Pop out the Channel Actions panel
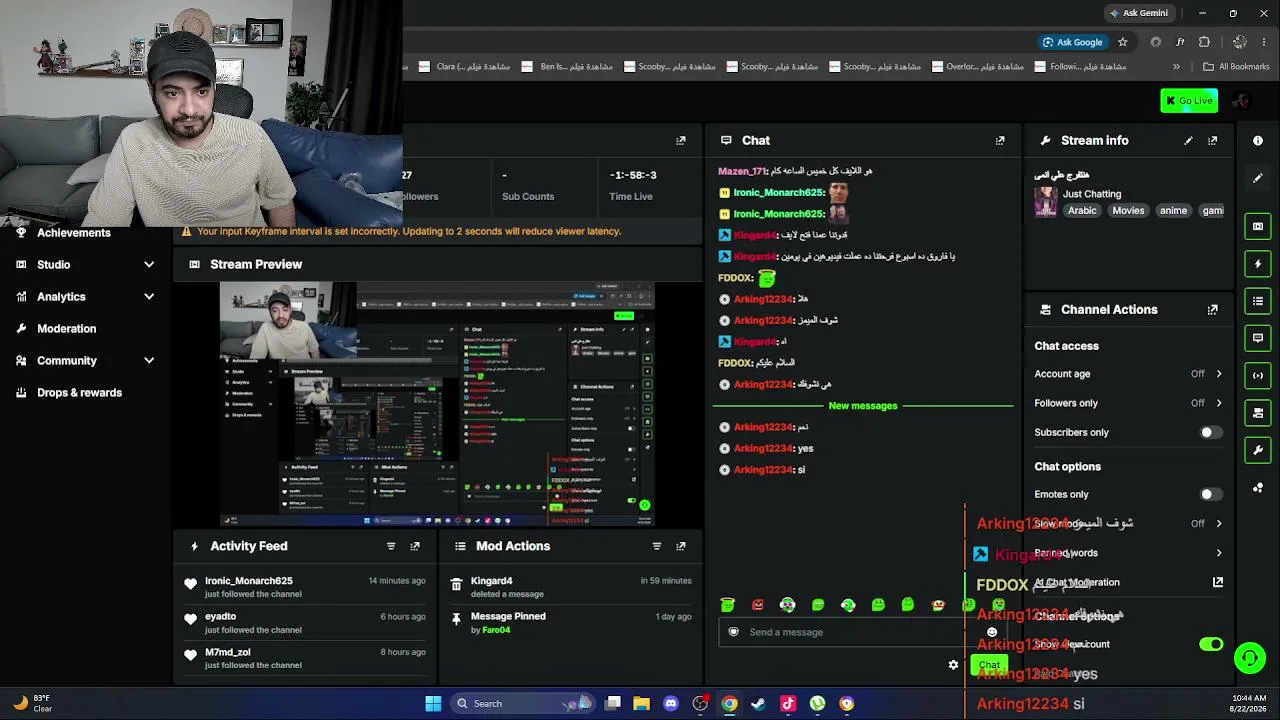The image size is (1280, 720). [1213, 310]
